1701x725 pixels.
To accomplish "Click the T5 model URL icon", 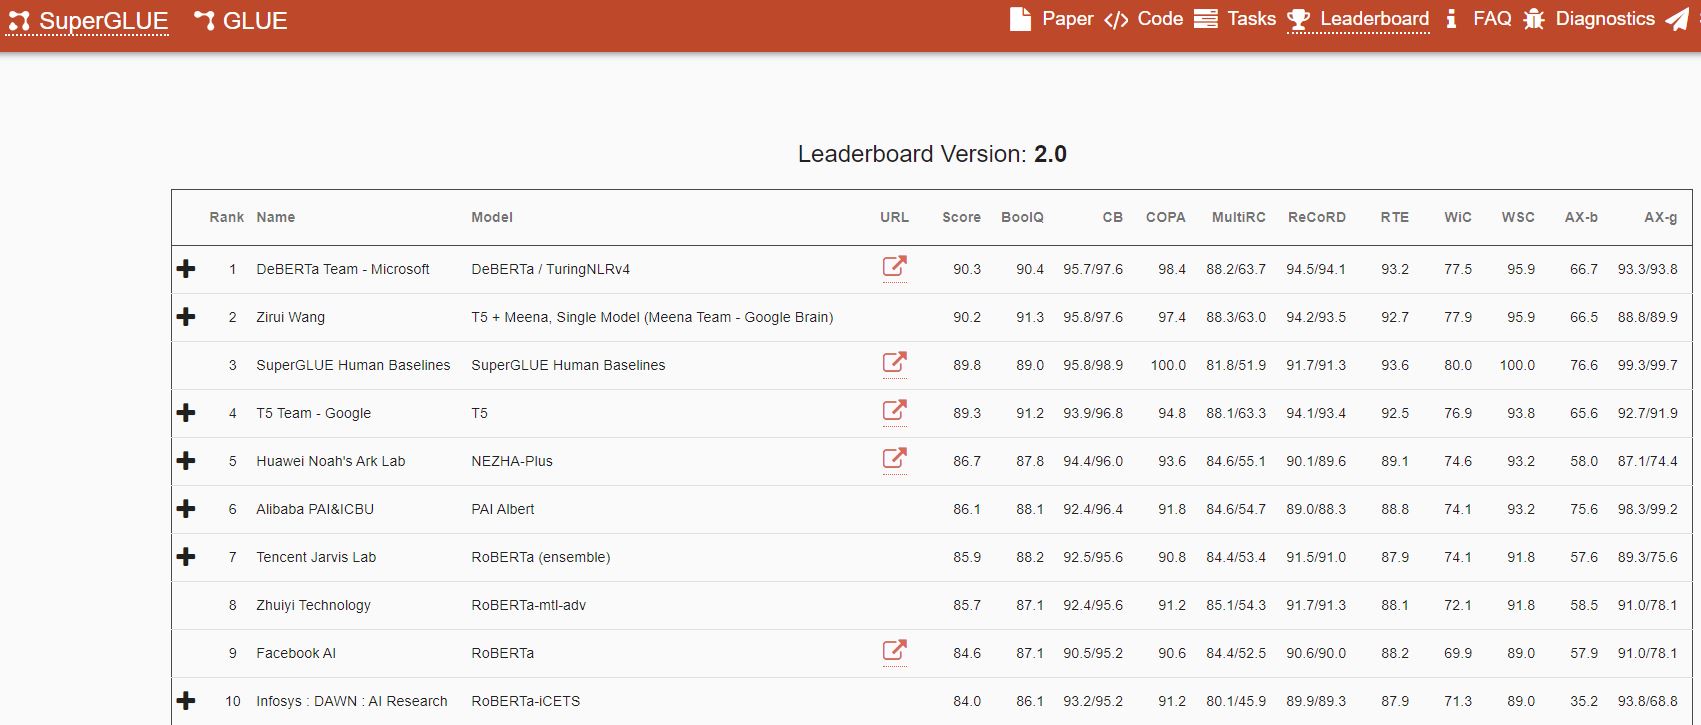I will click(x=894, y=411).
